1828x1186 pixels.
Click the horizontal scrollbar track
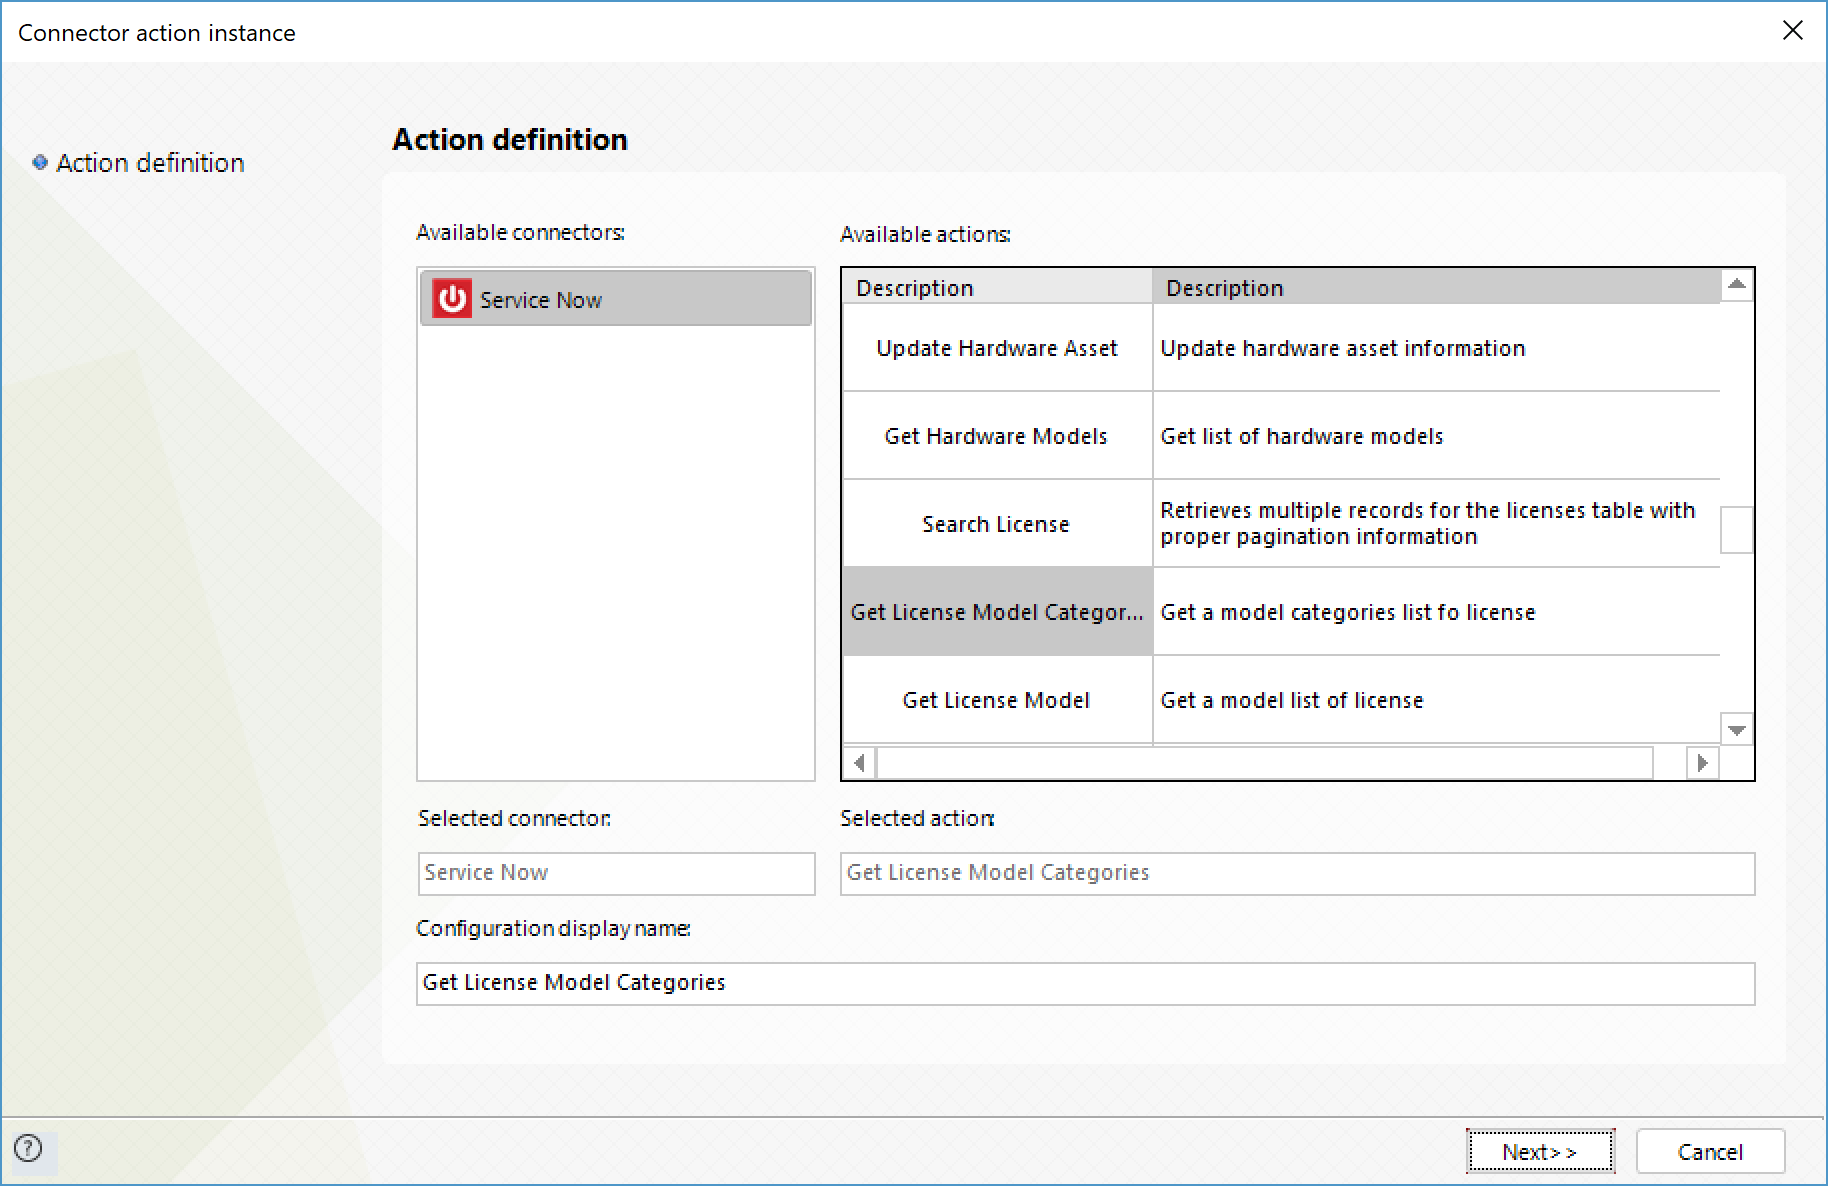pos(1265,763)
